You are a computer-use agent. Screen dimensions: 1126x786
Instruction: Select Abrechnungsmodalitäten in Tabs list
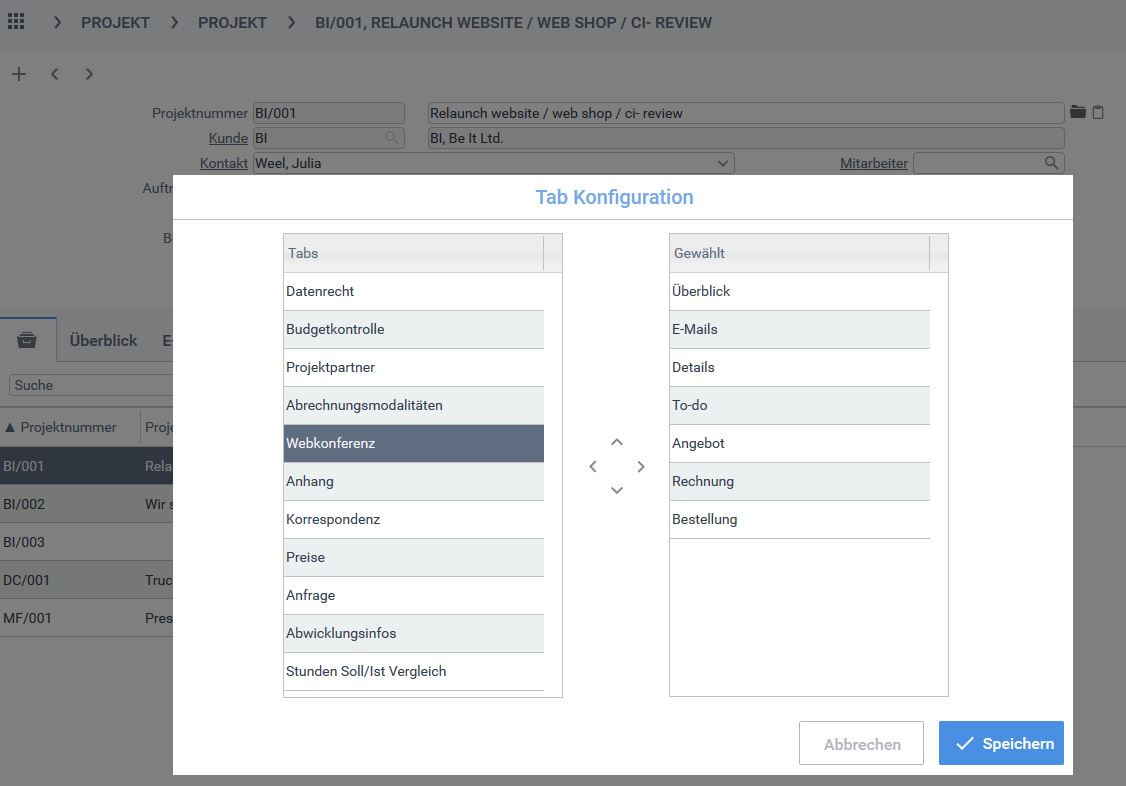[x=414, y=406]
